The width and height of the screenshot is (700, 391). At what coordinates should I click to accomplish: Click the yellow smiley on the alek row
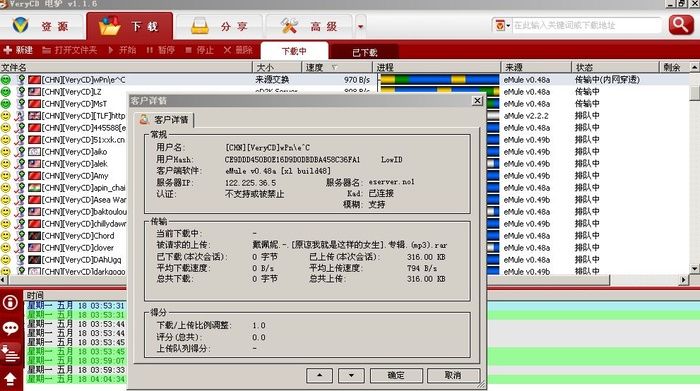point(5,164)
